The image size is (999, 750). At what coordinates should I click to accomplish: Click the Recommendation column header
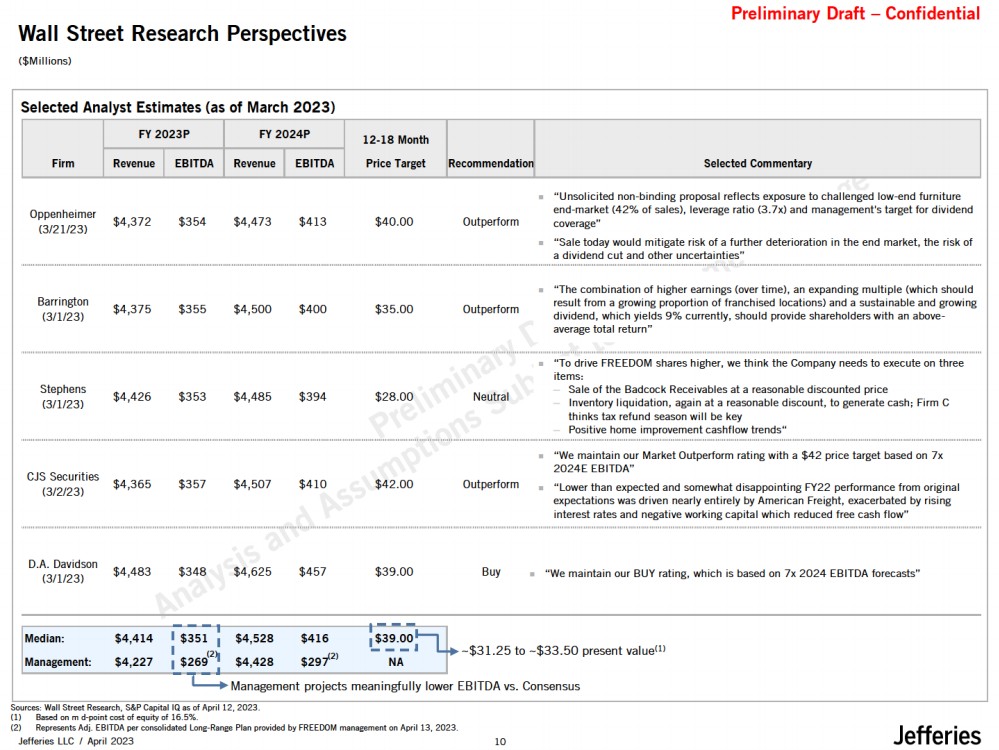pos(490,163)
